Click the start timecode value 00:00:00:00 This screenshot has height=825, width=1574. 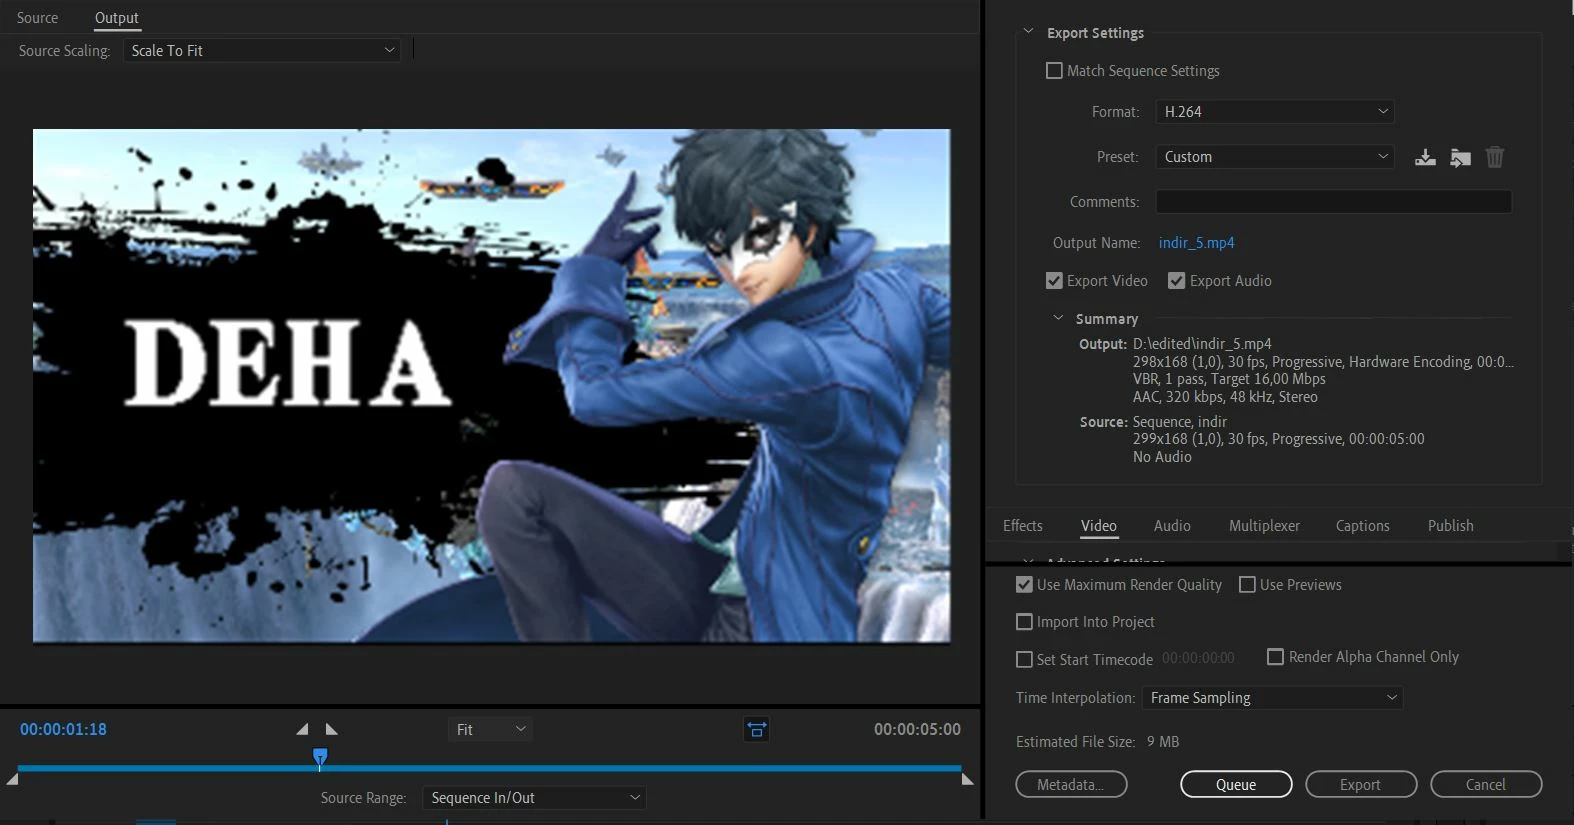1198,658
